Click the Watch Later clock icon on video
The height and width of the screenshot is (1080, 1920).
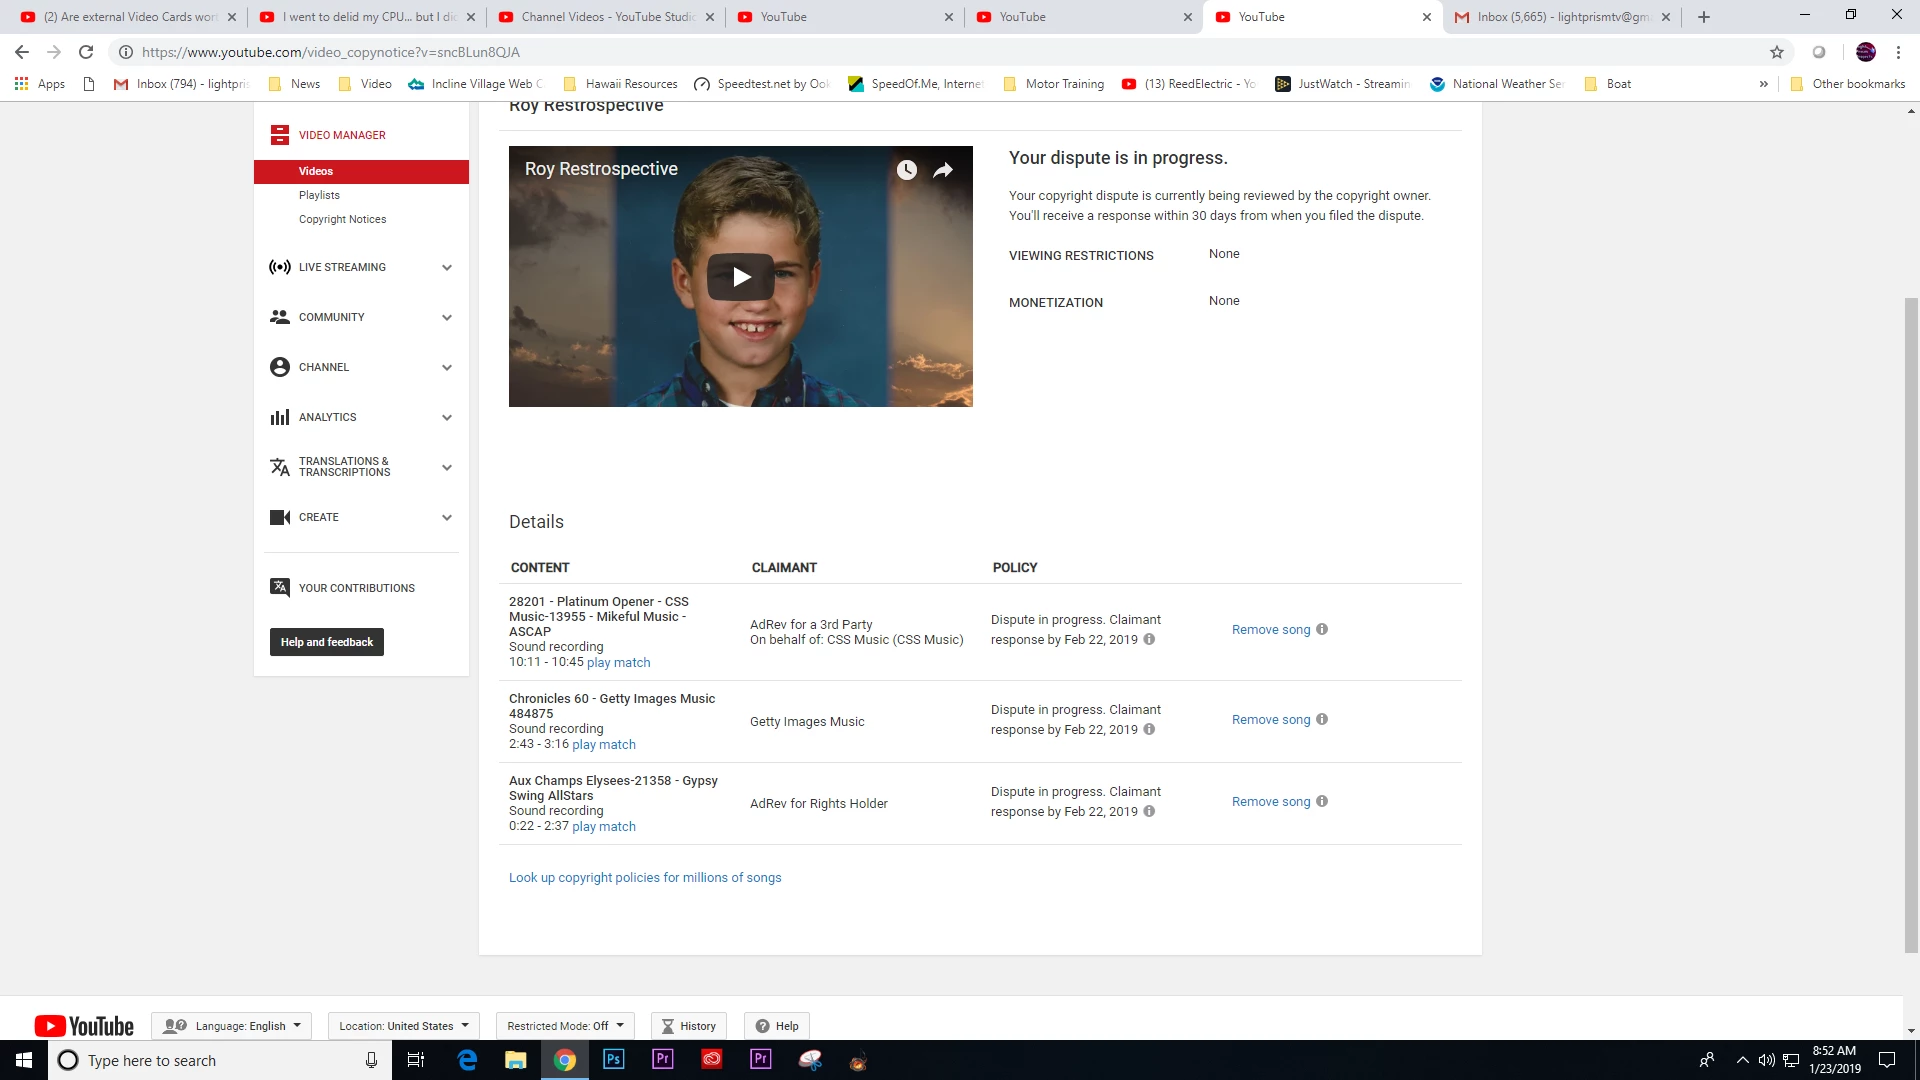click(906, 170)
